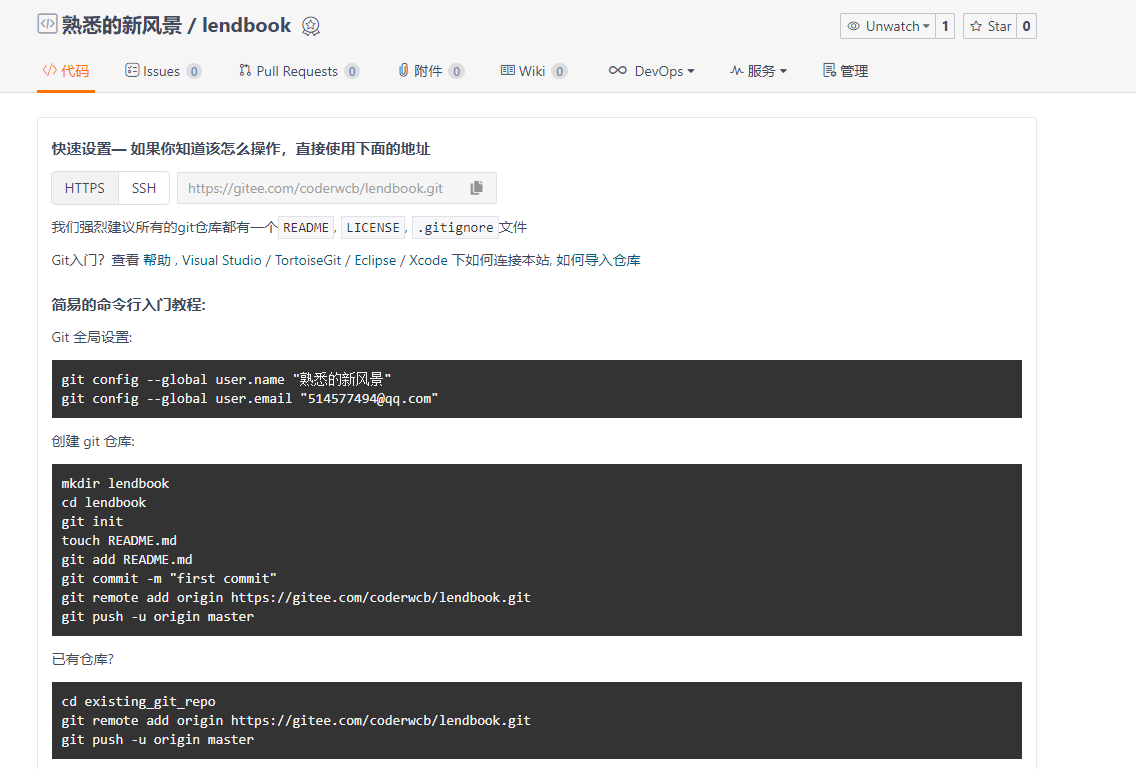Click the git commit first commit line
Viewport: 1136px width, 769px height.
click(x=169, y=578)
